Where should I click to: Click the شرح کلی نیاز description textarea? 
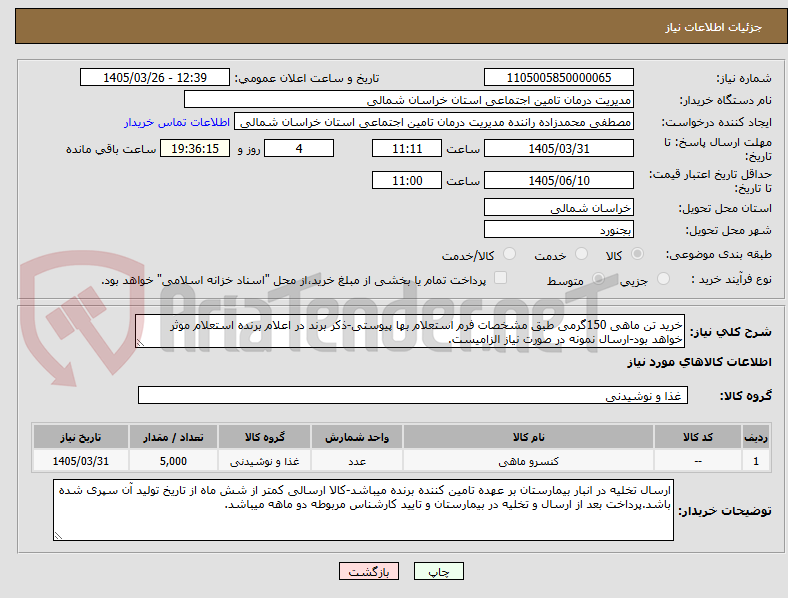[410, 331]
